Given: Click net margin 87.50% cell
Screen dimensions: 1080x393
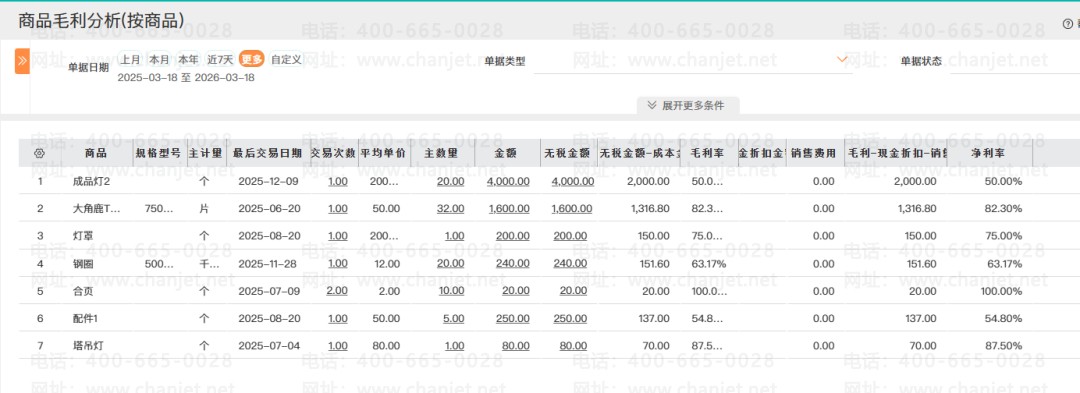Looking at the screenshot, I should [1004, 346].
